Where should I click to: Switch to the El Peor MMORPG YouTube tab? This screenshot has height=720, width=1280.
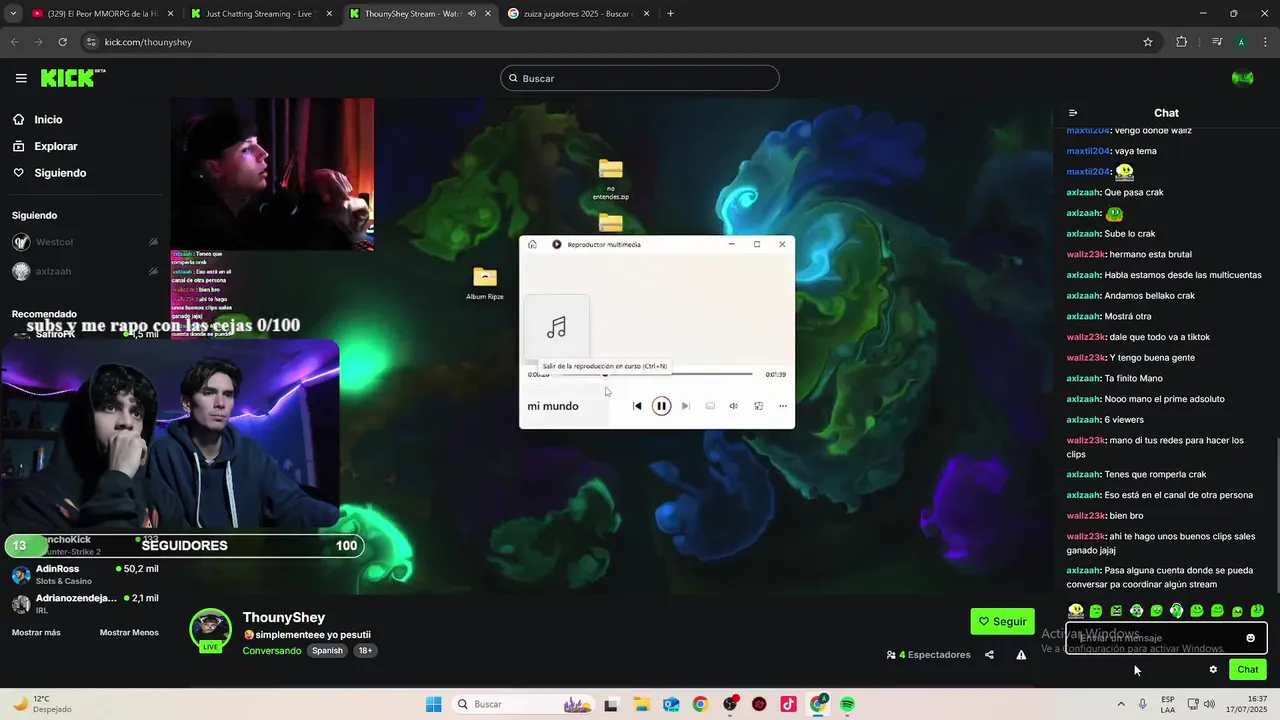pyautogui.click(x=104, y=14)
